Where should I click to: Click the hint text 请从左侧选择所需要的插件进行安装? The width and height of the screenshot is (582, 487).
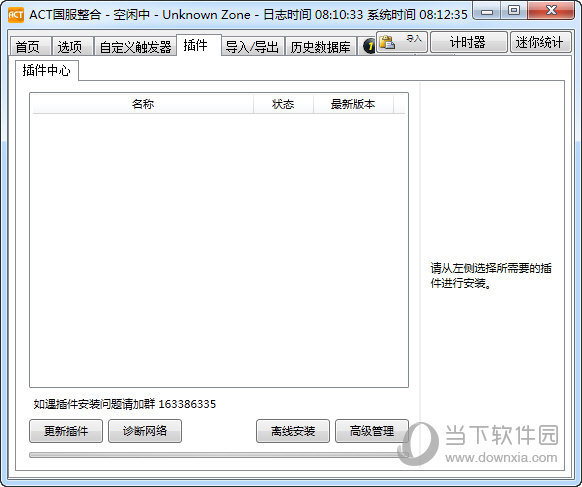491,275
